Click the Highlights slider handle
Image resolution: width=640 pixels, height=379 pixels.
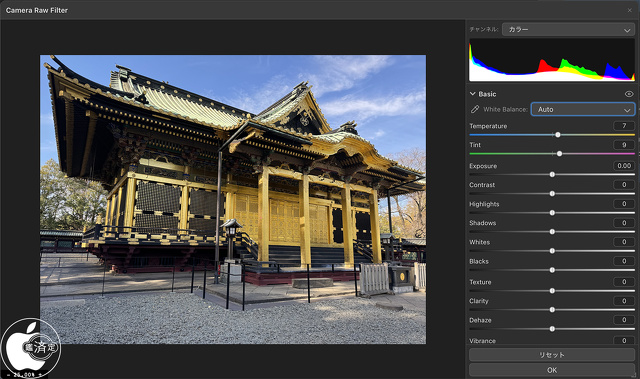coord(552,213)
